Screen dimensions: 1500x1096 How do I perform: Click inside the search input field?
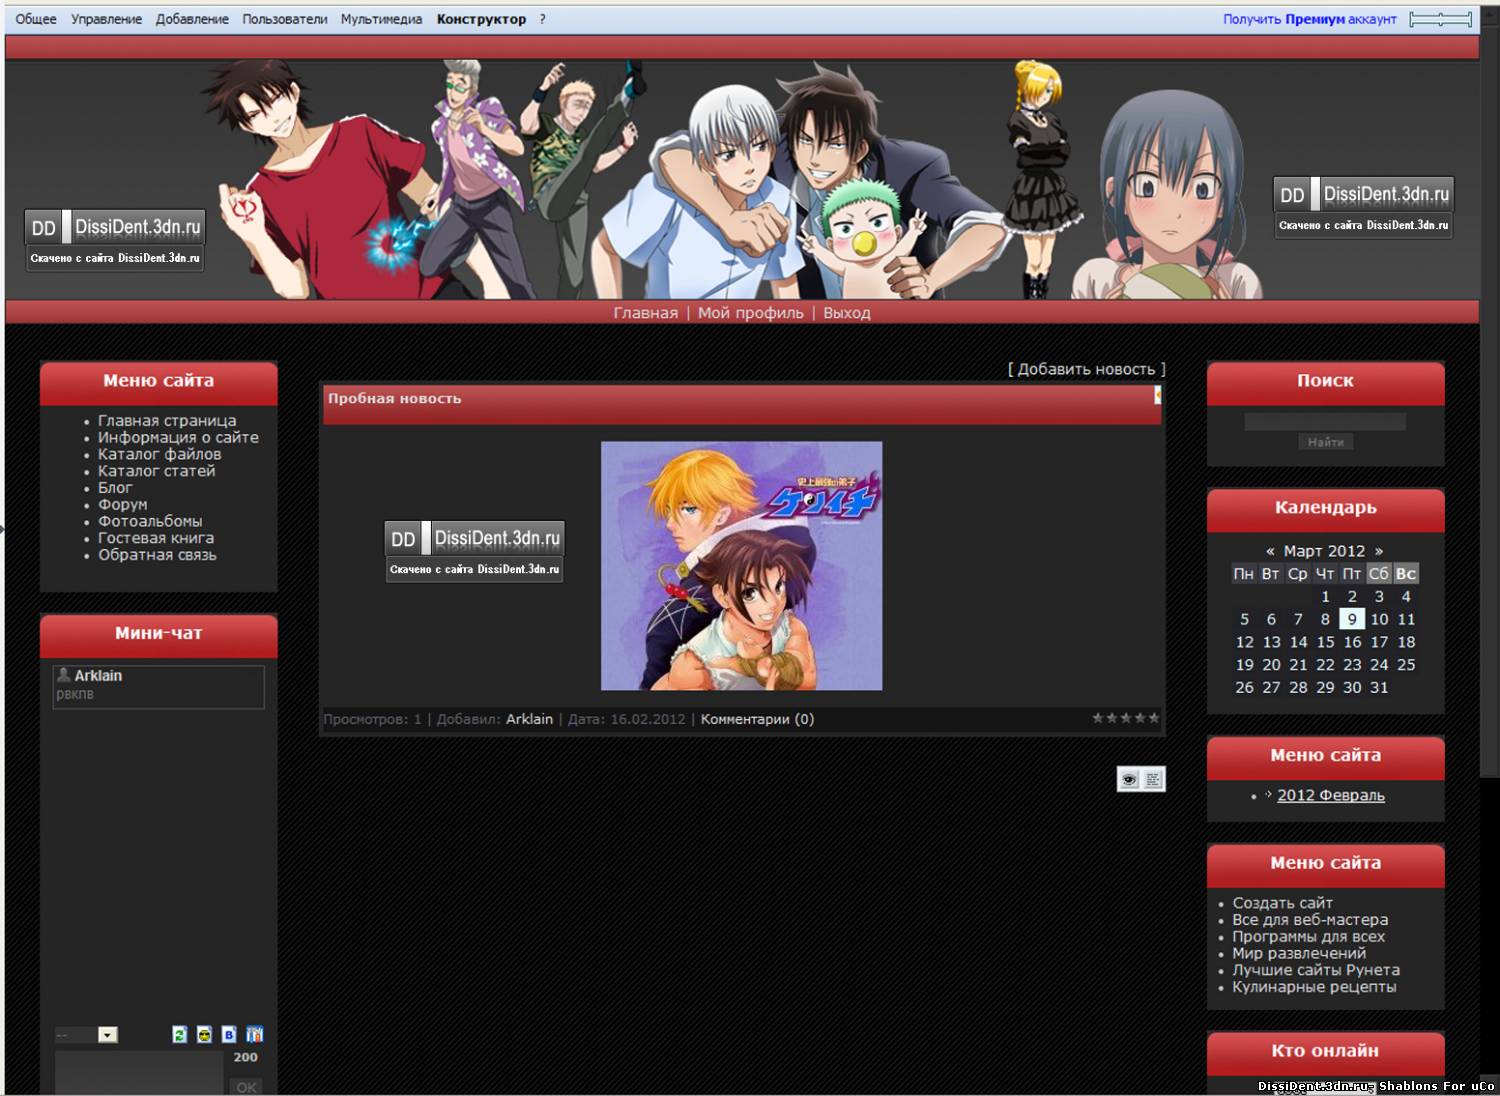coord(1325,421)
